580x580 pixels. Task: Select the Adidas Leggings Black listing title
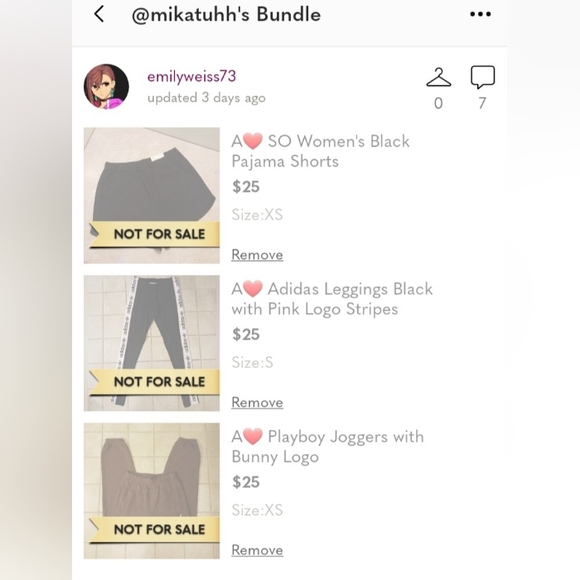pos(332,299)
